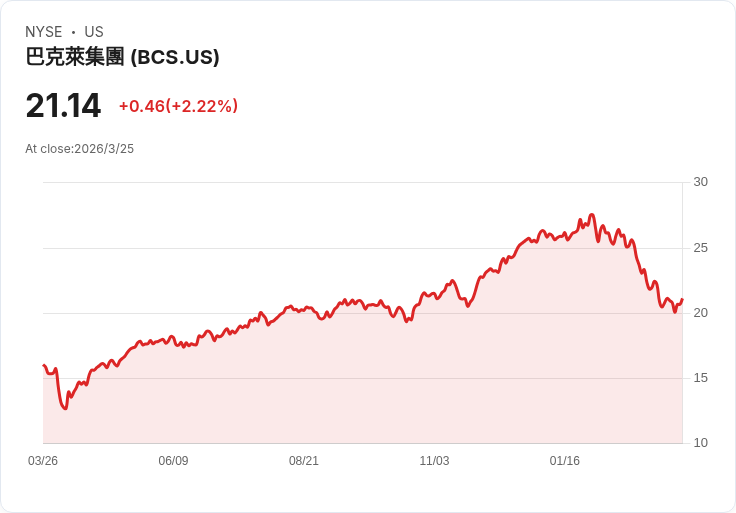Click the 25 label on price axis
Image resolution: width=736 pixels, height=513 pixels.
701,248
